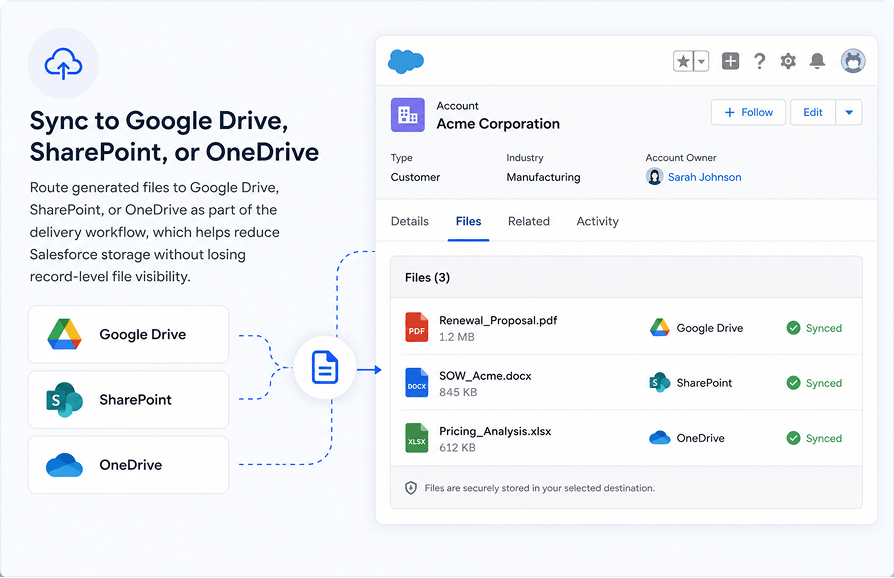The image size is (894, 578).
Task: Click the Follow button
Action: click(748, 112)
